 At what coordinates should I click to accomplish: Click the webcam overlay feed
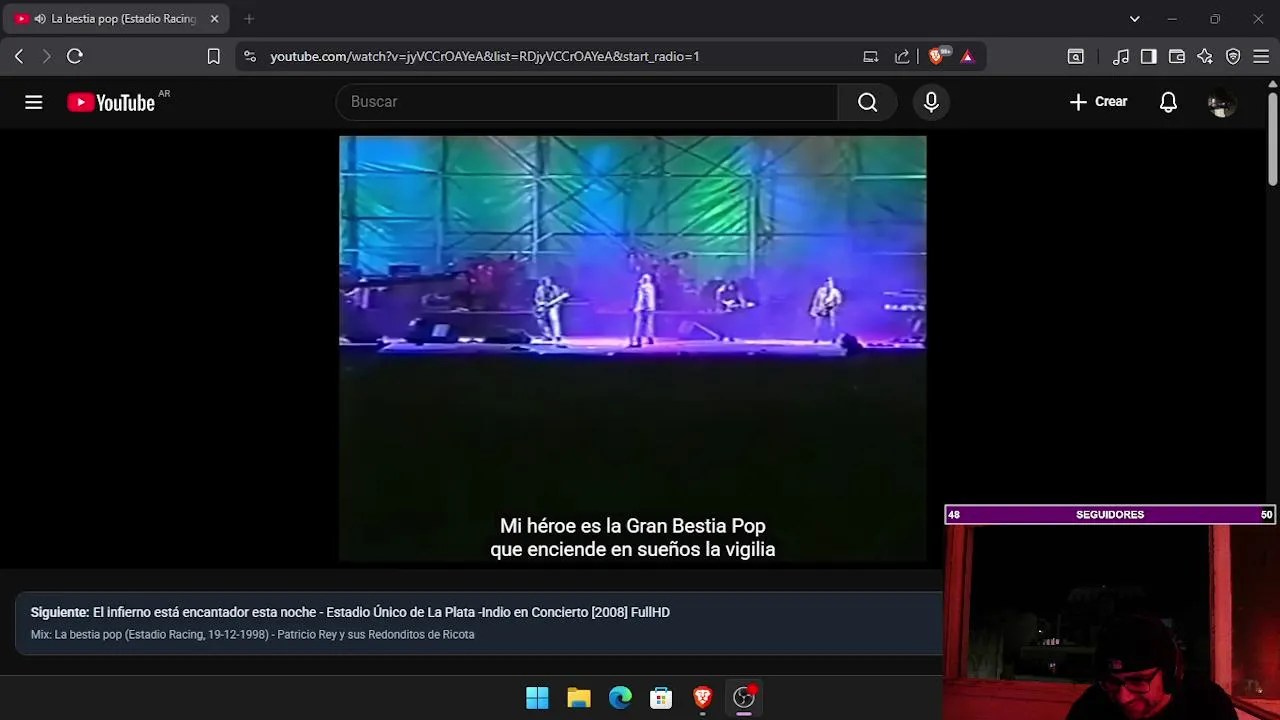(x=1110, y=622)
